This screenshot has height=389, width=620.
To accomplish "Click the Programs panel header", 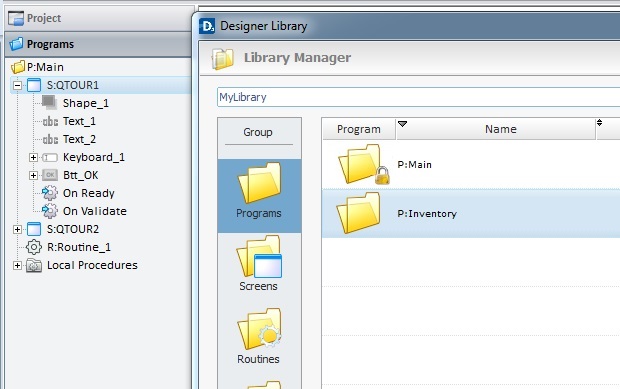I will (98, 44).
